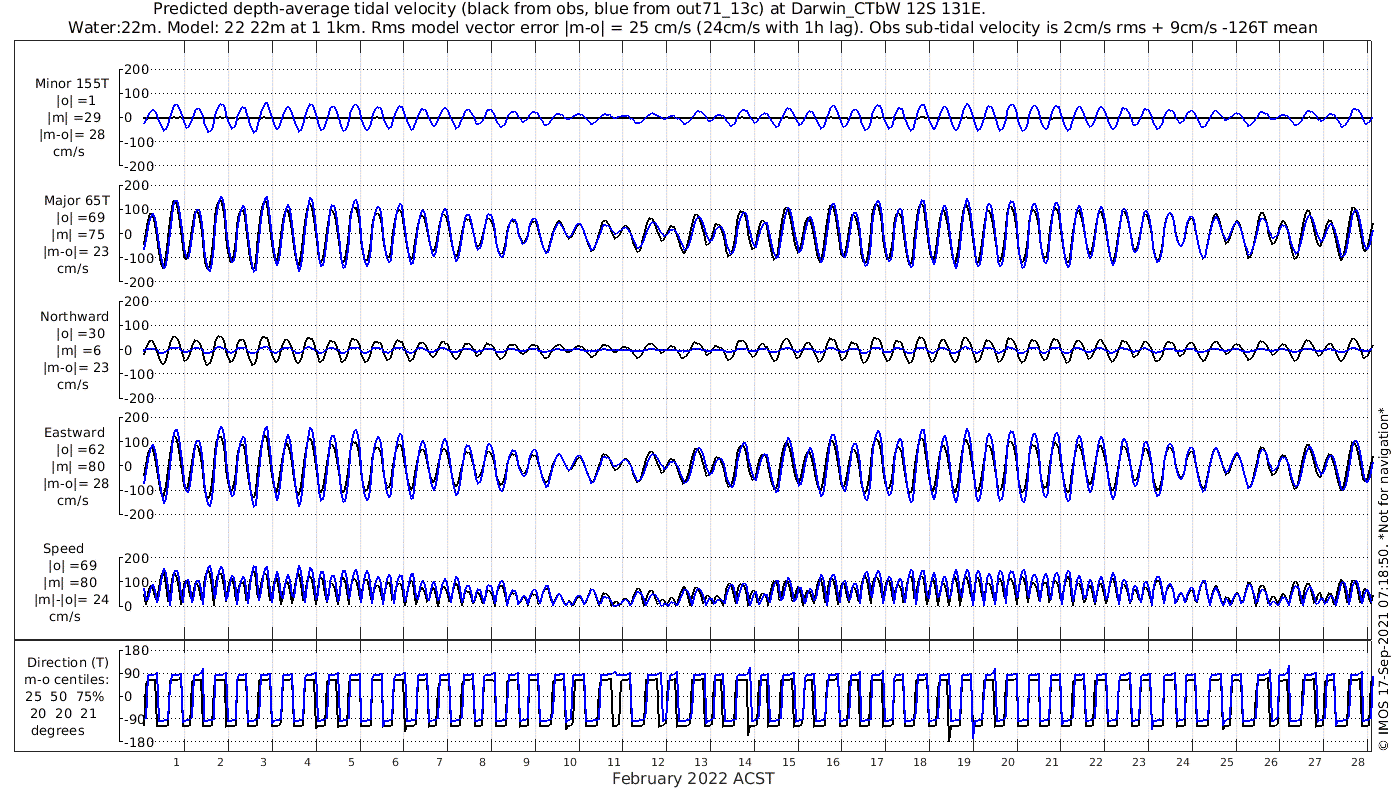This screenshot has width=1400, height=800.
Task: Click the '20 20 21' centile values
Action: [63, 713]
